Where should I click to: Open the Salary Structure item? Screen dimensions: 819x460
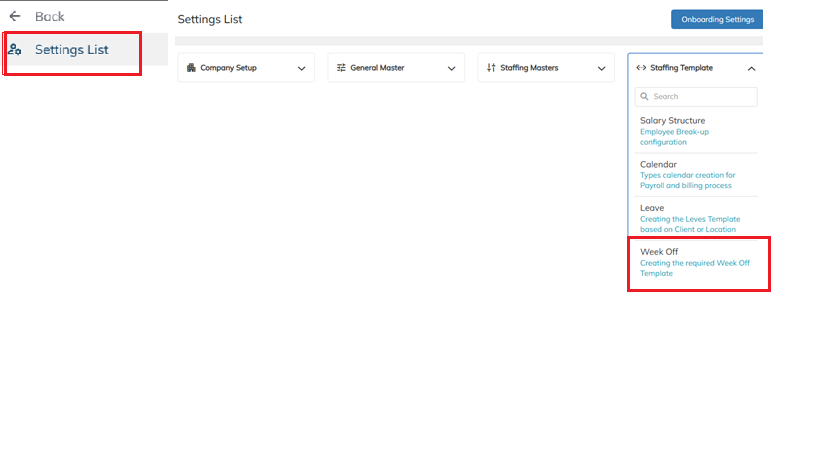click(x=696, y=131)
